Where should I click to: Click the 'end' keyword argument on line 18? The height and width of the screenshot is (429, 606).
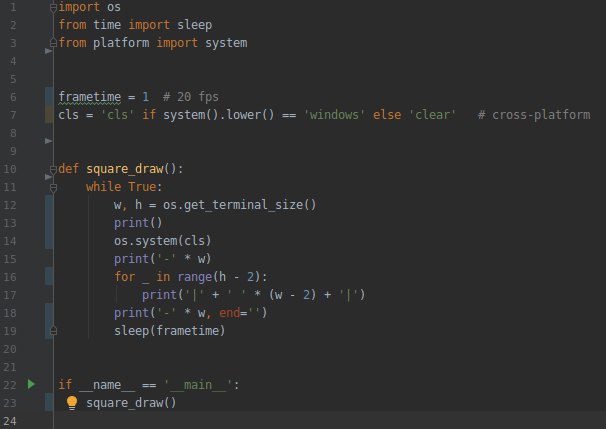click(229, 313)
